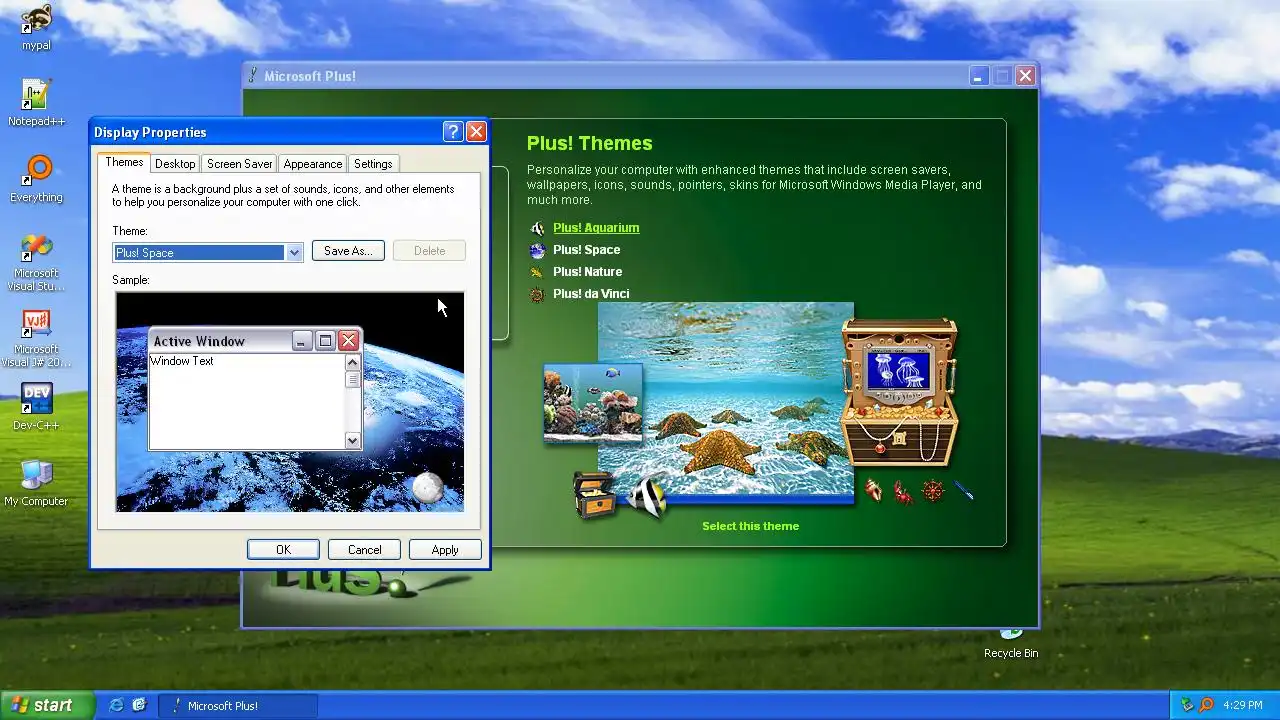Click the treasure chest icon below aquarium preview
The image size is (1280, 720).
coord(594,494)
